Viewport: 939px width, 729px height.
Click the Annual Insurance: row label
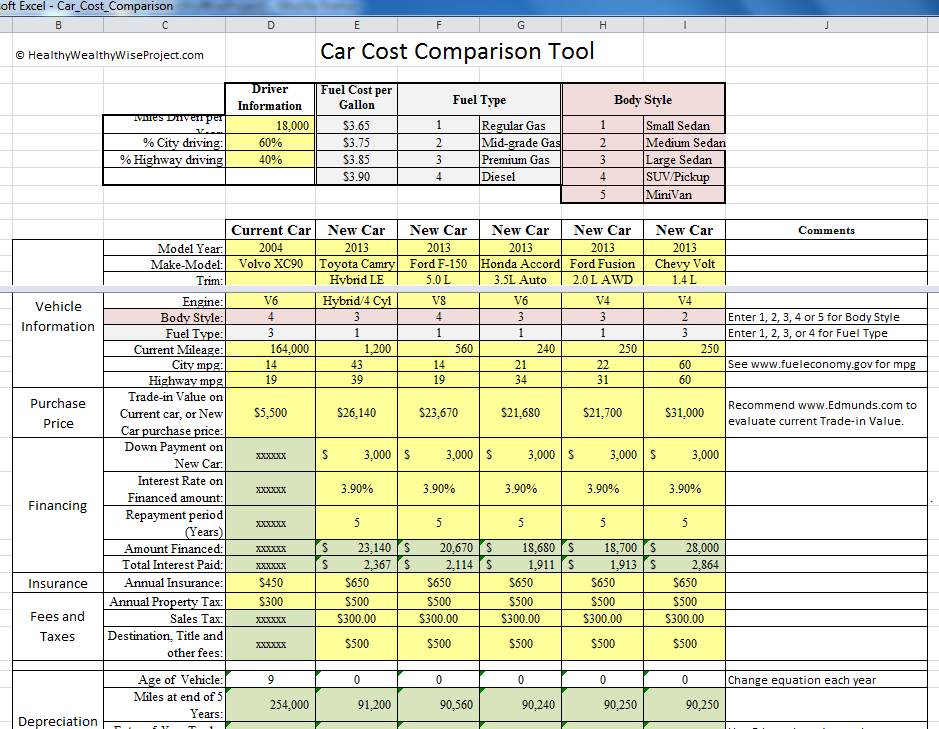[174, 583]
